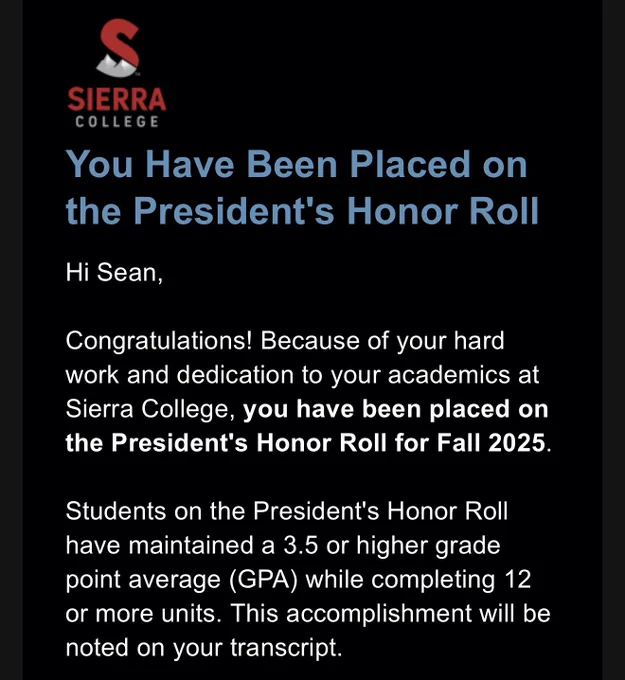This screenshot has width=625, height=680.
Task: Click the '3.5' GPA value
Action: (301, 546)
